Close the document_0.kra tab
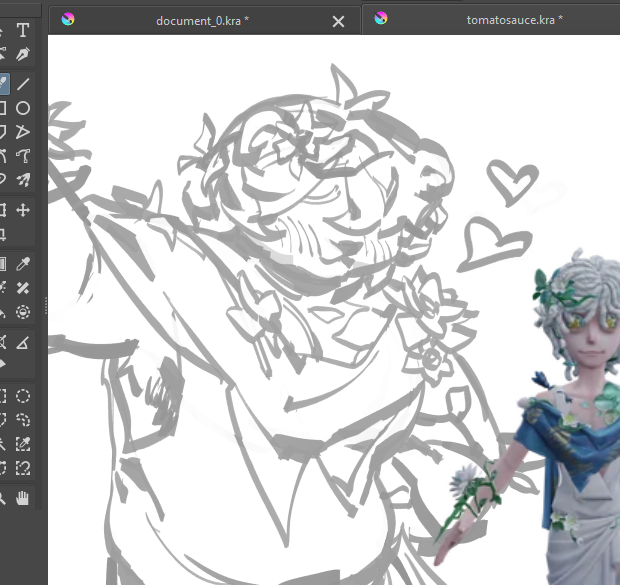The image size is (620, 585). 338,21
